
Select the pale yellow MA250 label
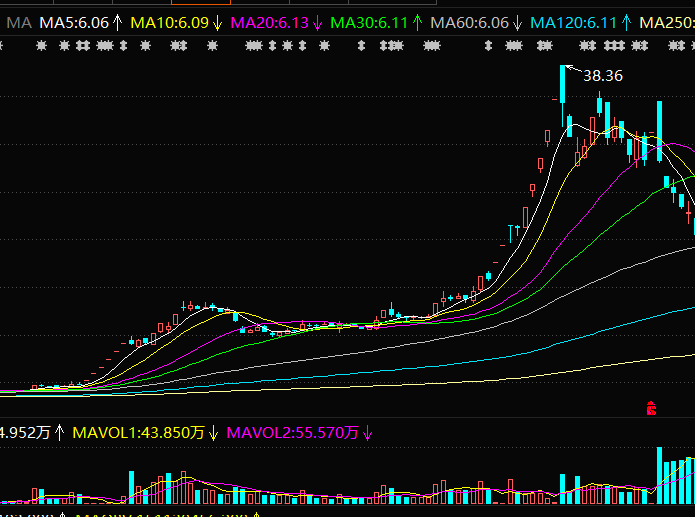(667, 23)
